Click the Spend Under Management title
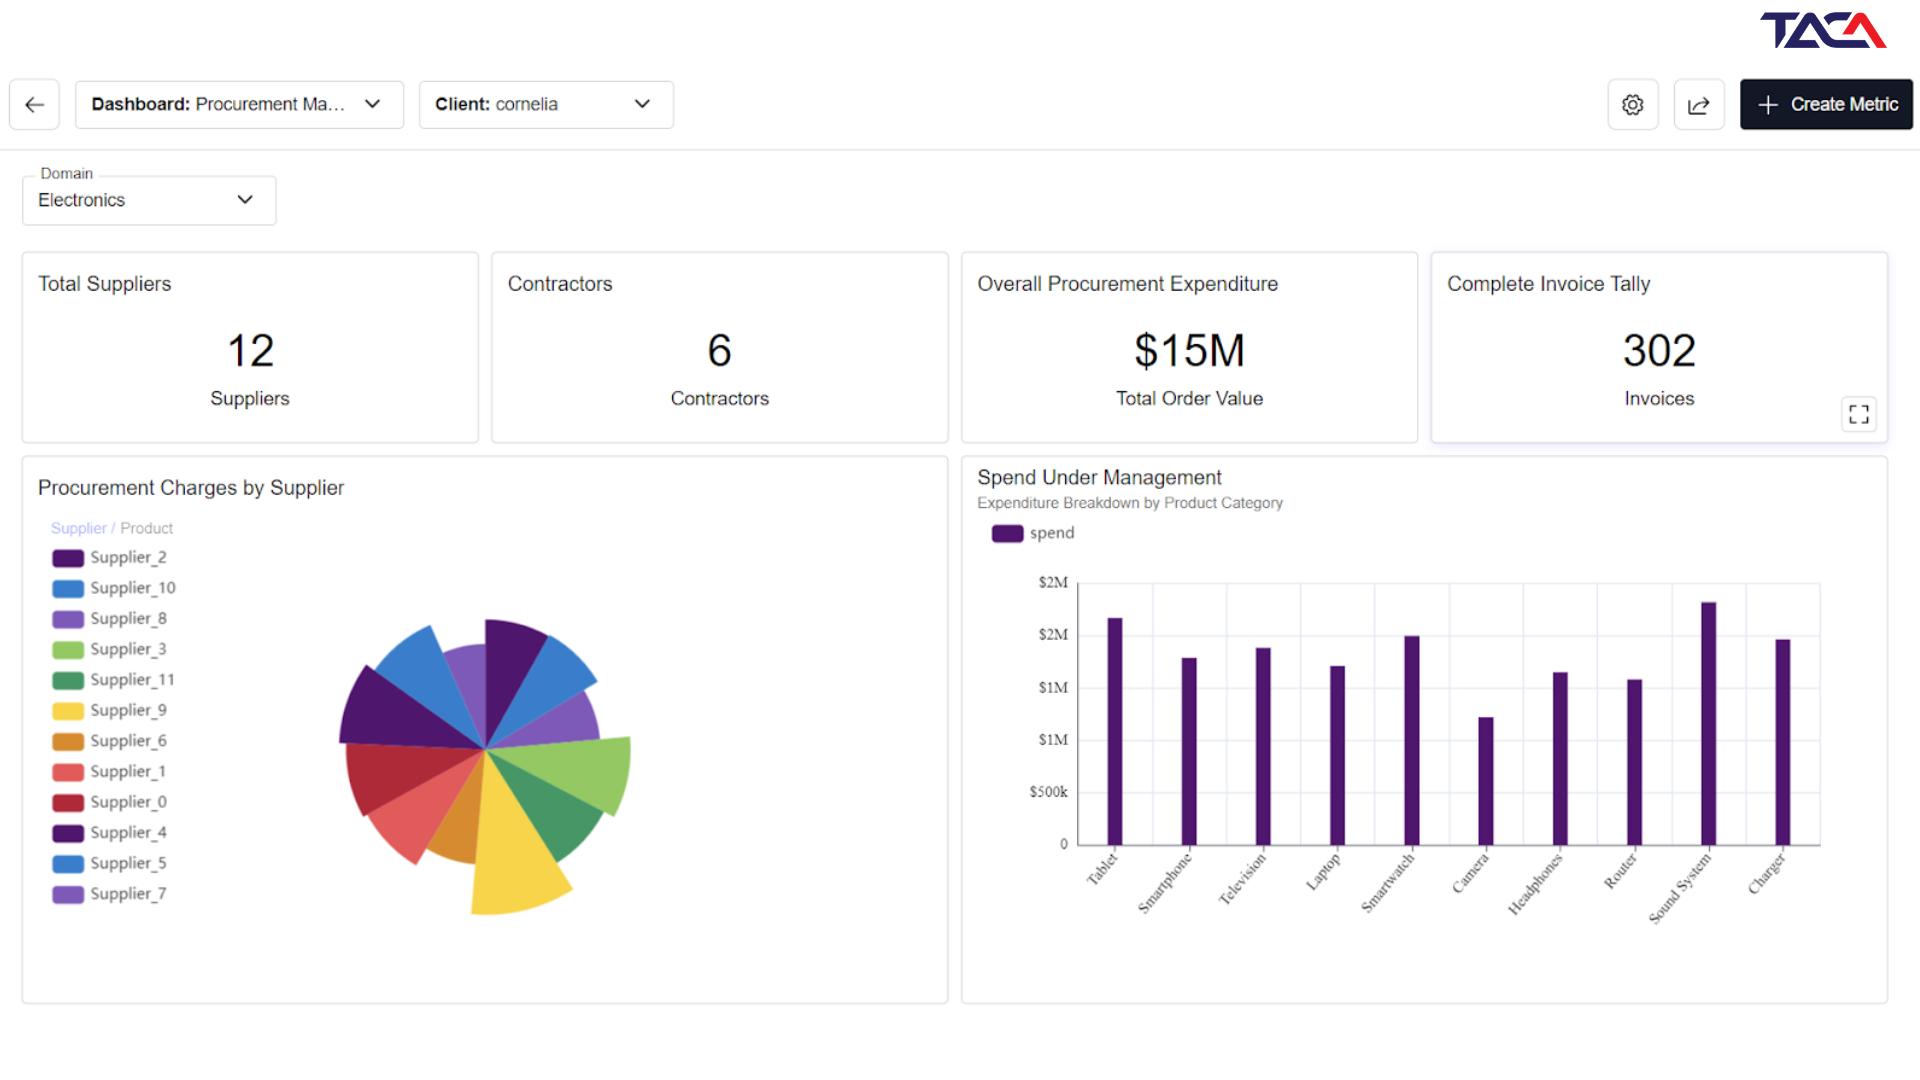Viewport: 1920px width, 1080px height. point(1099,478)
